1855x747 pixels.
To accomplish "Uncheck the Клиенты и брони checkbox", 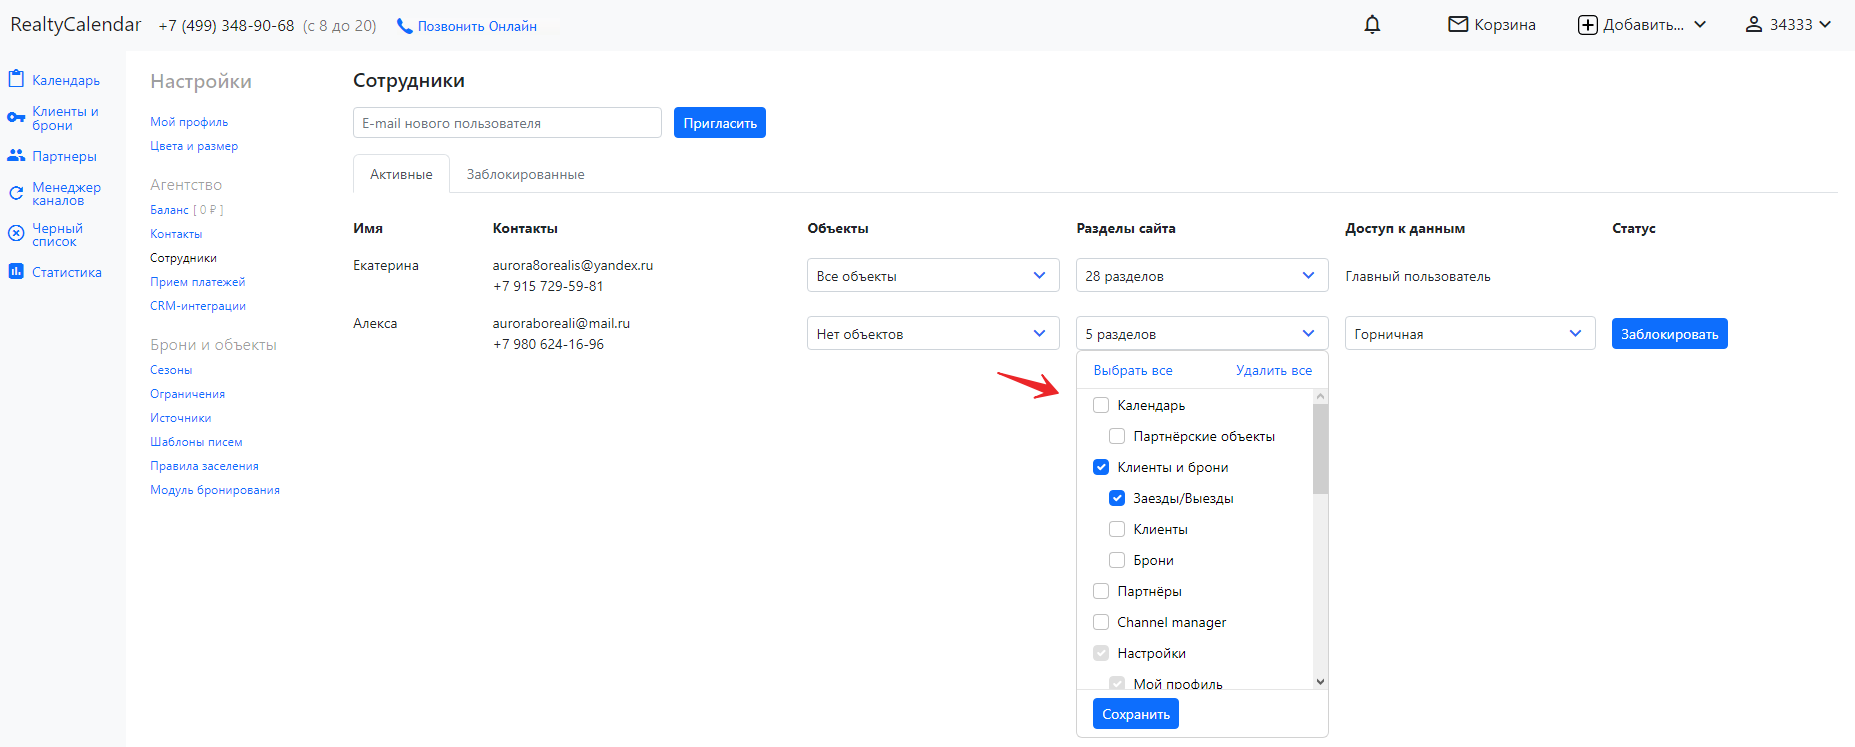I will [x=1101, y=467].
